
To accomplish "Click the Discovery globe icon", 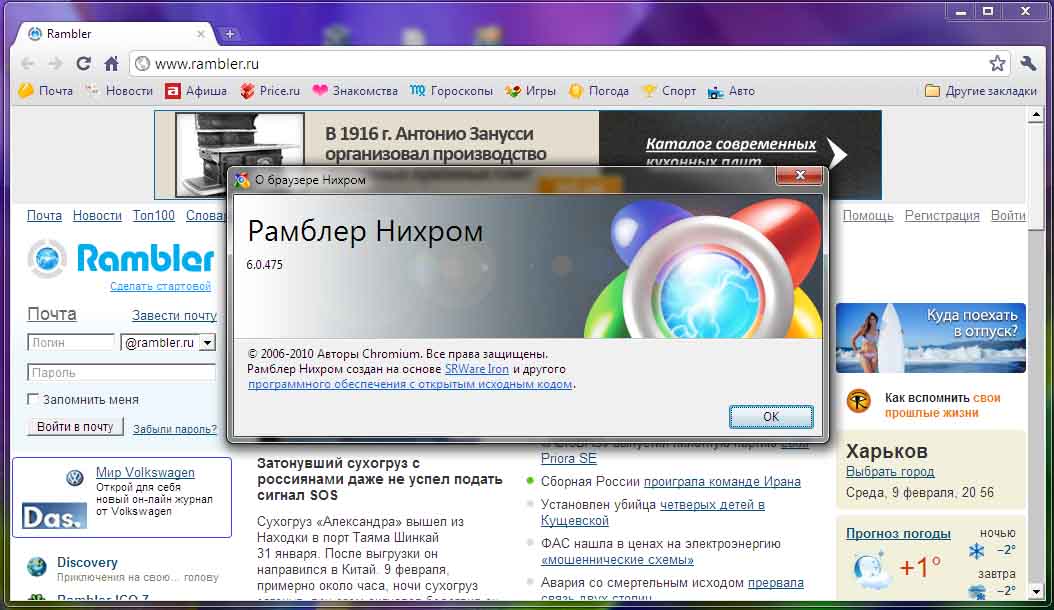I will point(37,567).
